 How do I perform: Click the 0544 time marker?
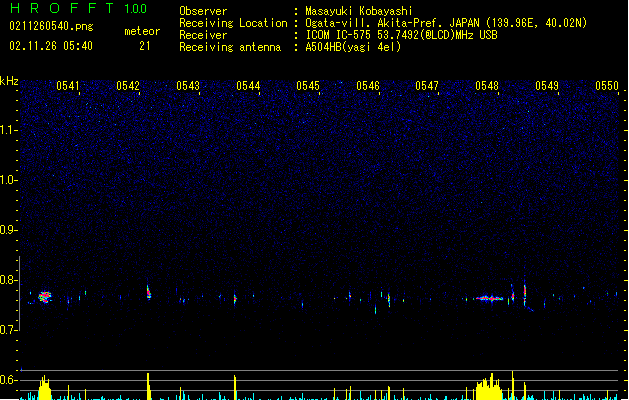tap(248, 86)
